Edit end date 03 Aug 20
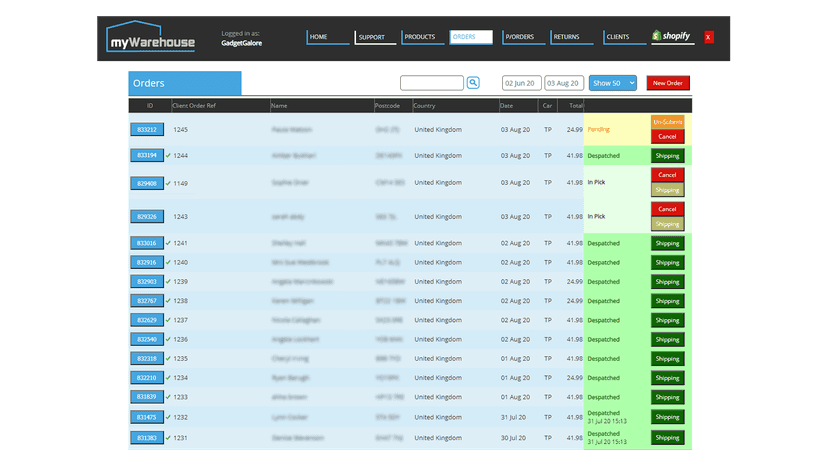This screenshot has width=828, height=466. (x=564, y=83)
